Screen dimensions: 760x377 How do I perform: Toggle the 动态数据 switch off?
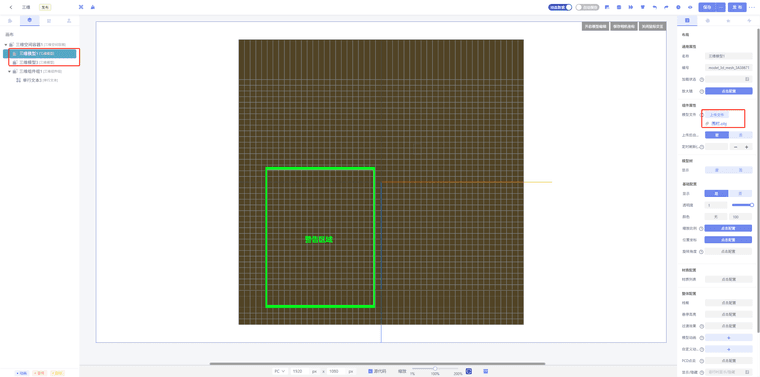[560, 7]
